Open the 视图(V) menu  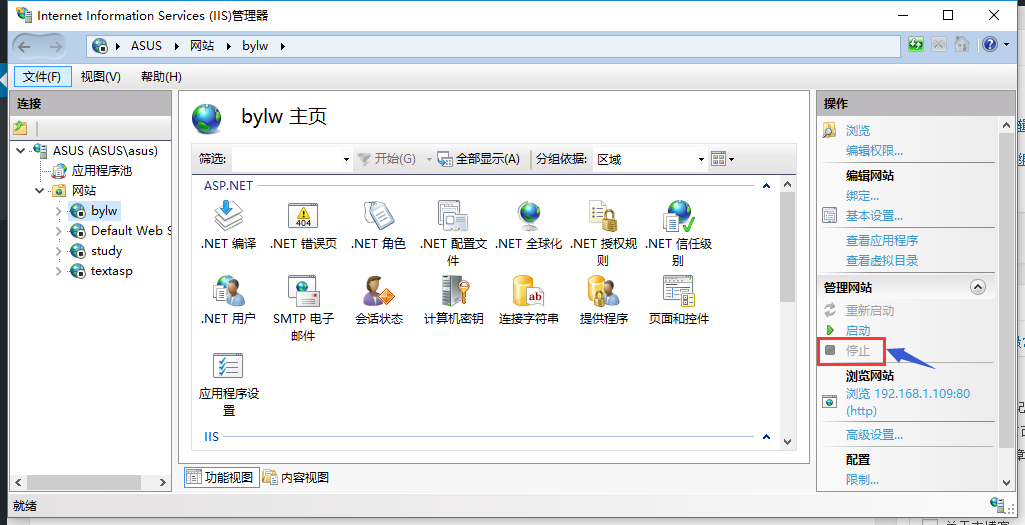[101, 76]
